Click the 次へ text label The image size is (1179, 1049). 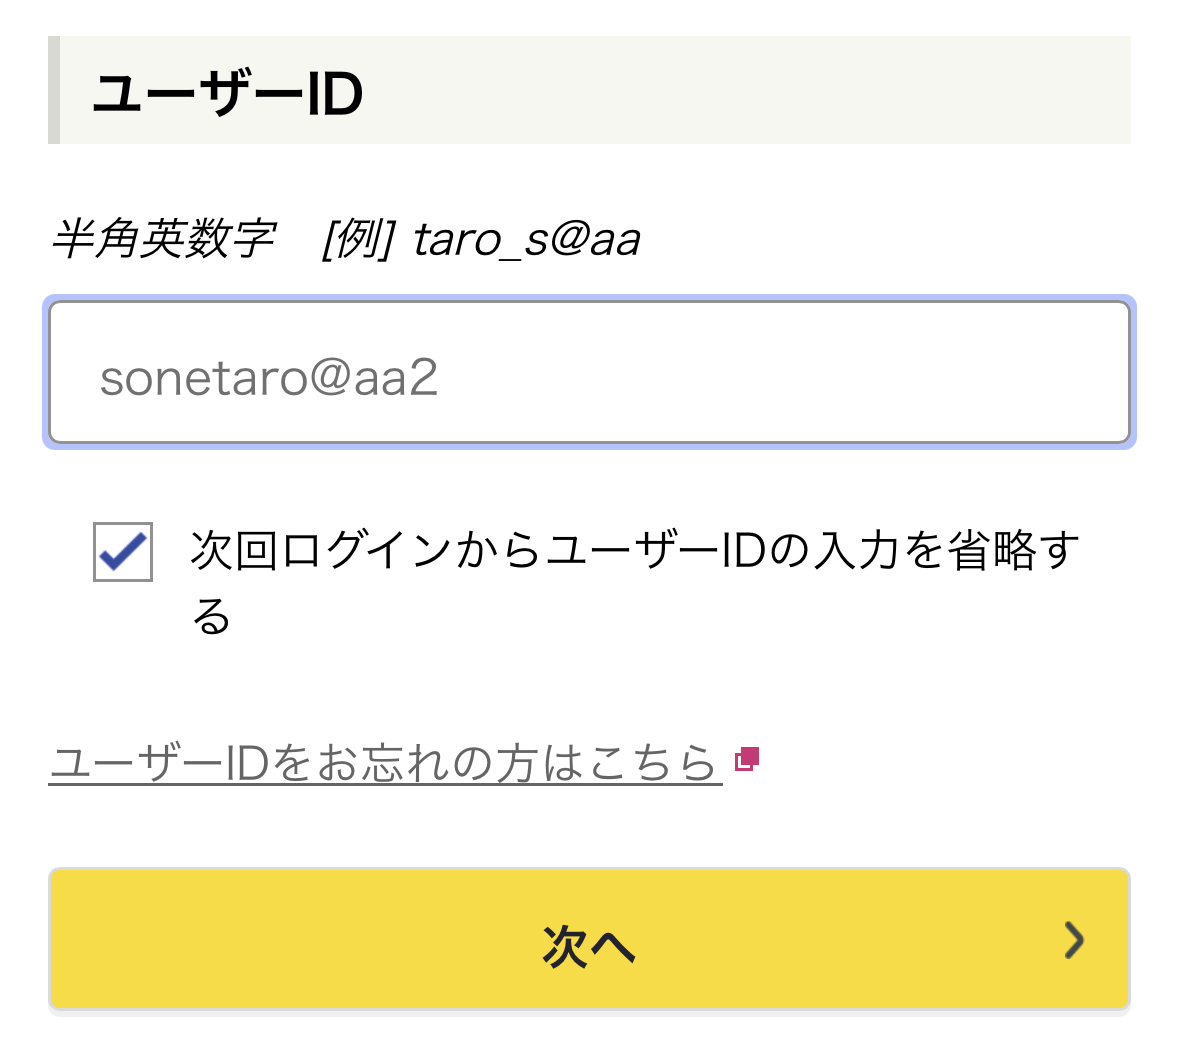pyautogui.click(x=588, y=945)
